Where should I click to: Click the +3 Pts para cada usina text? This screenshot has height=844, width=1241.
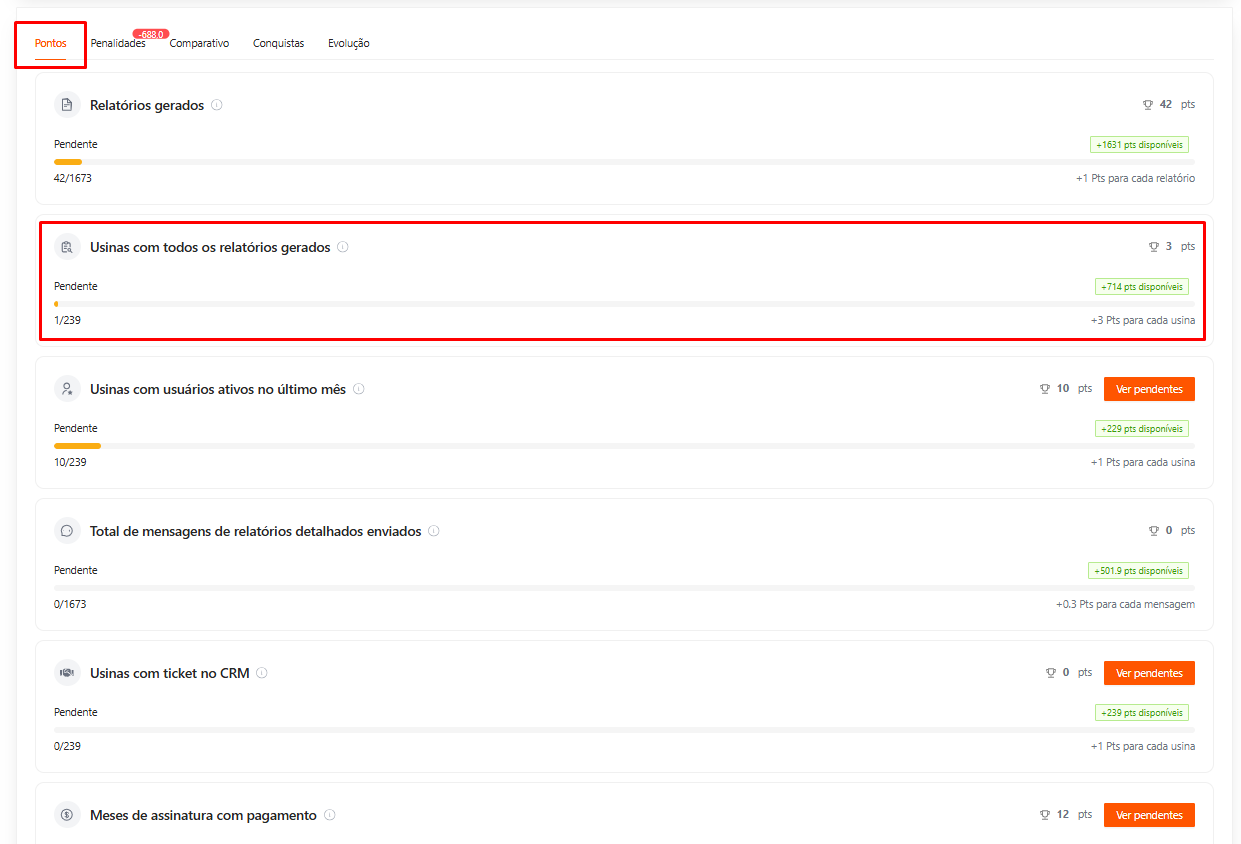(x=1143, y=320)
